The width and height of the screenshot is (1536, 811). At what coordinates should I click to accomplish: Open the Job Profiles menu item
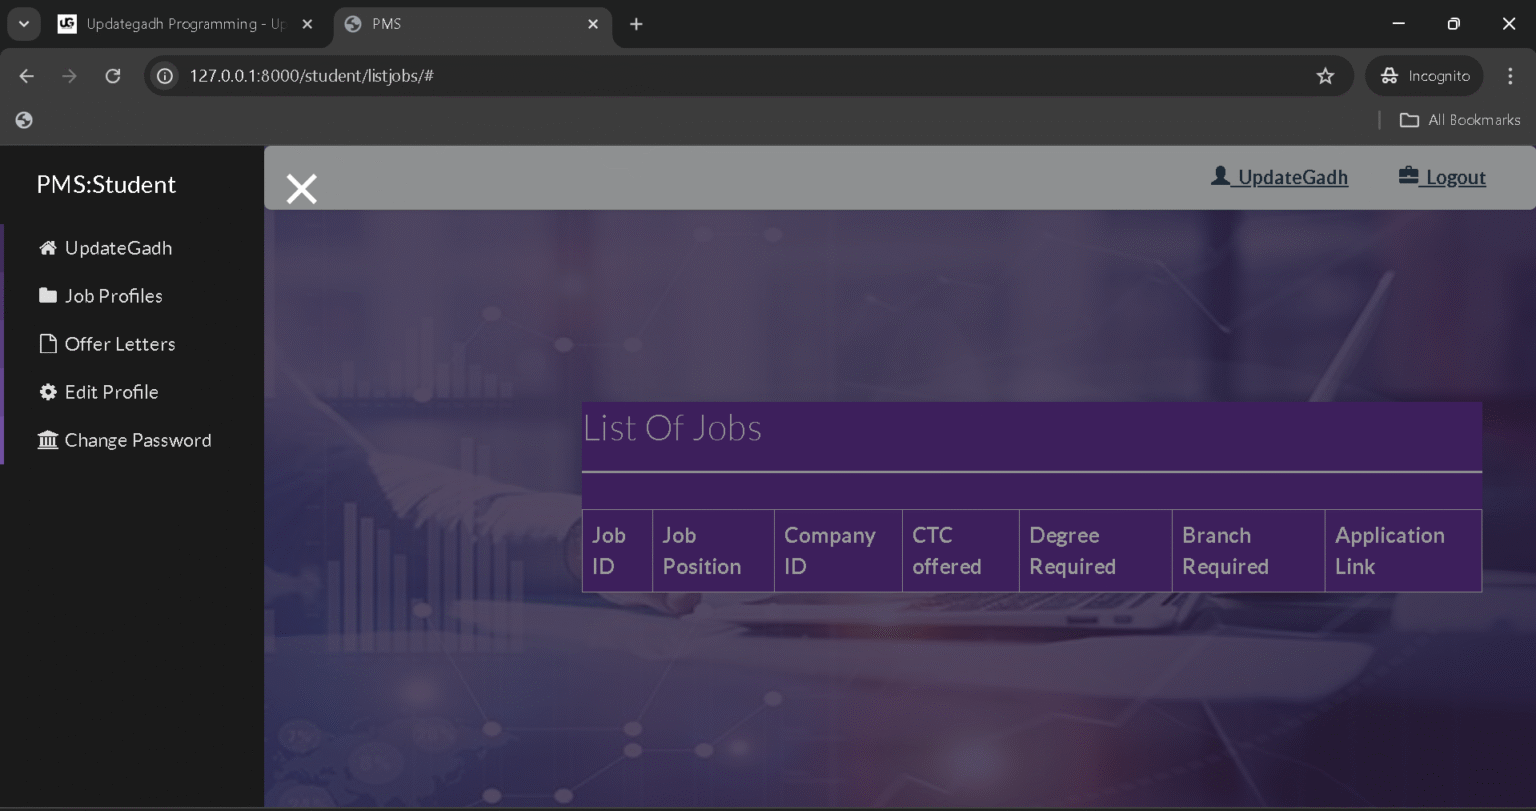[x=113, y=296]
